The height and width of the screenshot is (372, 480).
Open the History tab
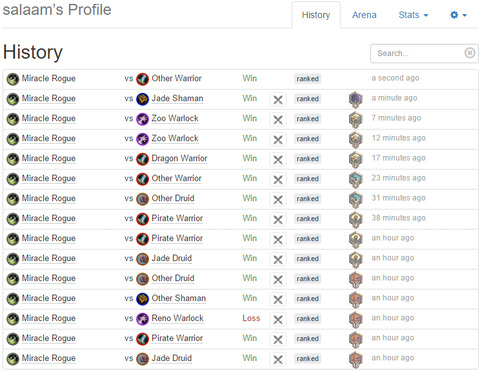(316, 15)
